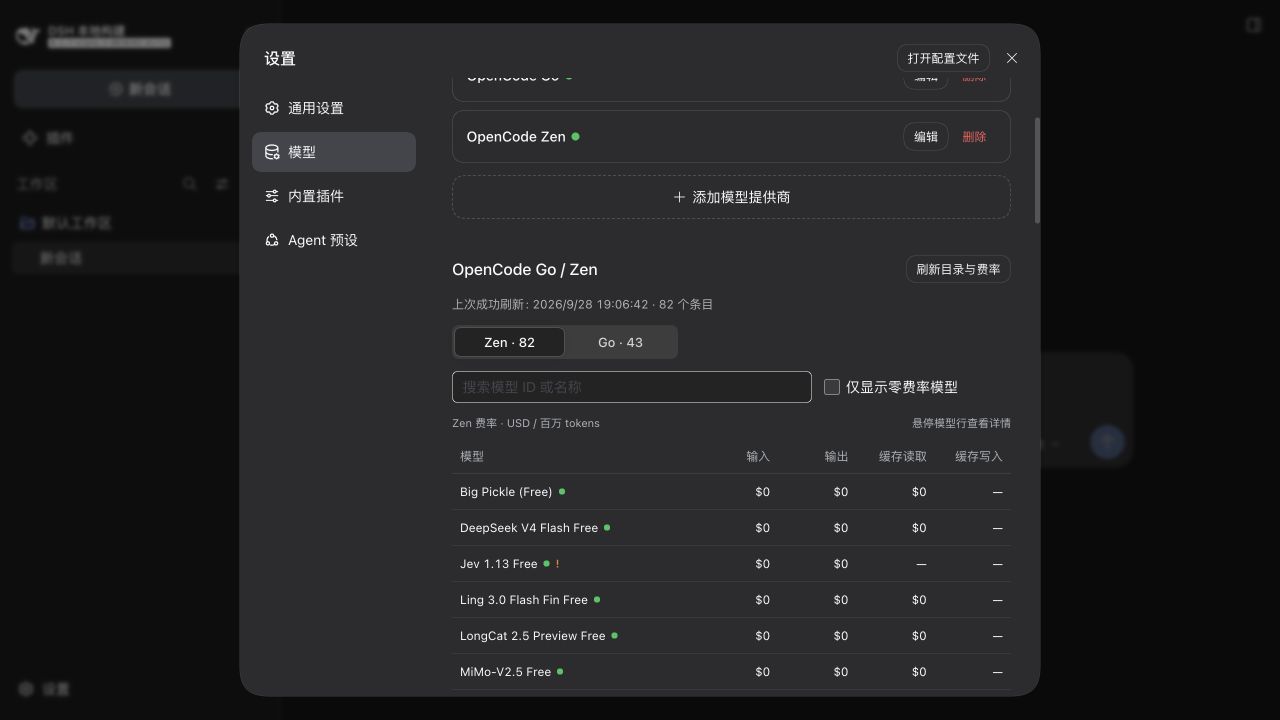Switch to the Zen · 82 tab
Image resolution: width=1280 pixels, height=720 pixels.
pos(509,342)
